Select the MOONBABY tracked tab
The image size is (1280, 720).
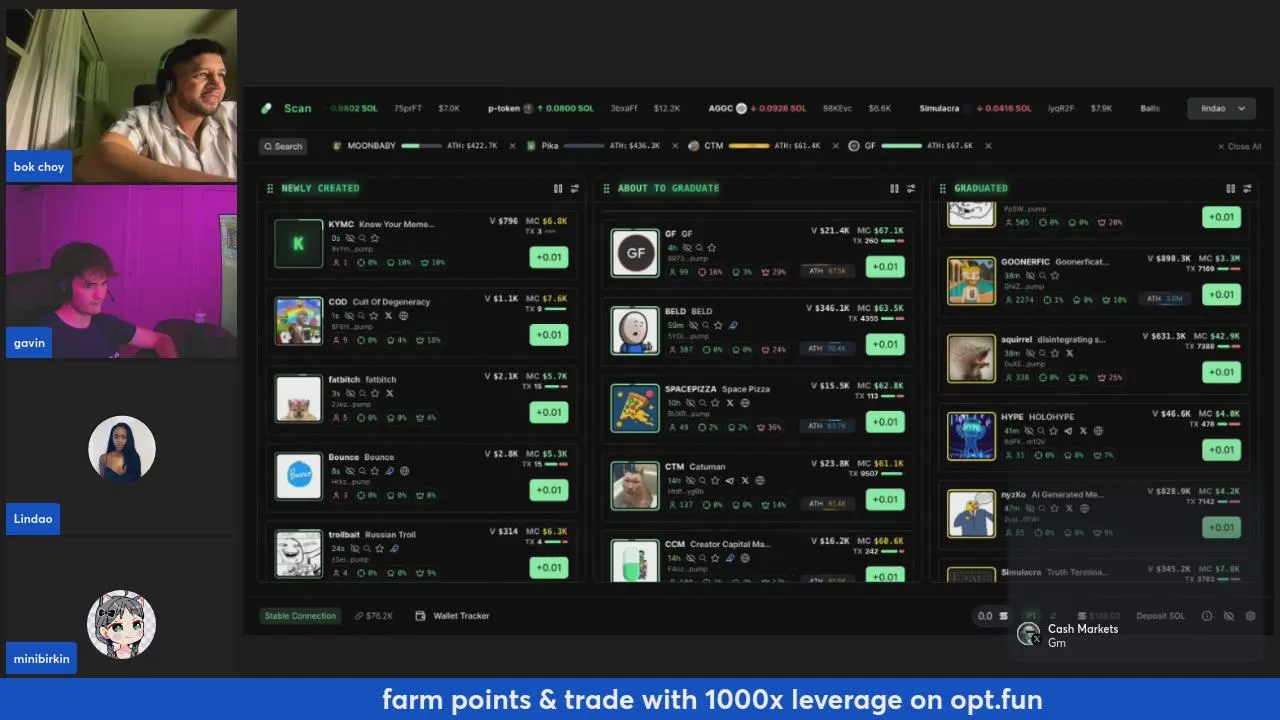(x=415, y=146)
